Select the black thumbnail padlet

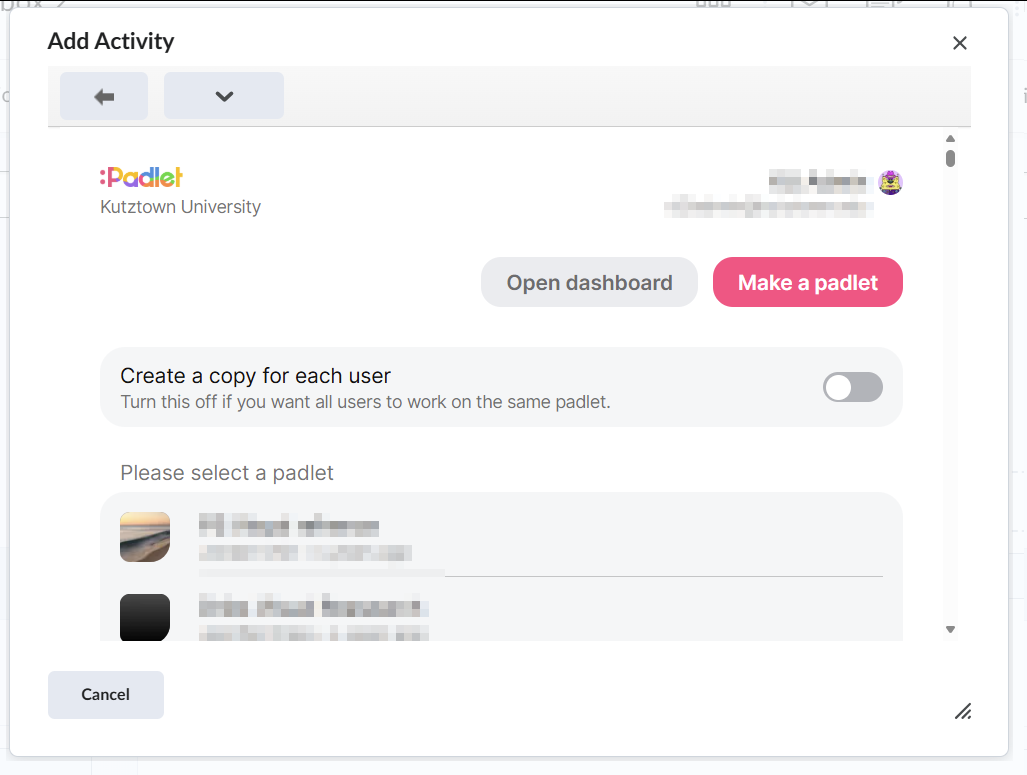pos(145,617)
